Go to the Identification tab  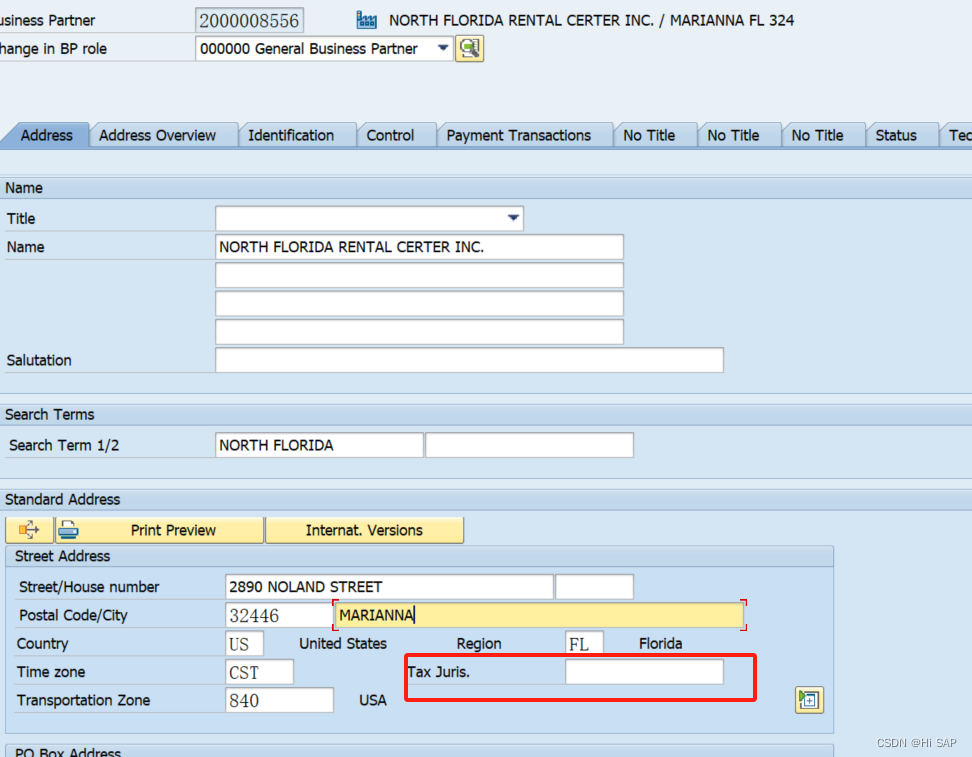pos(291,135)
